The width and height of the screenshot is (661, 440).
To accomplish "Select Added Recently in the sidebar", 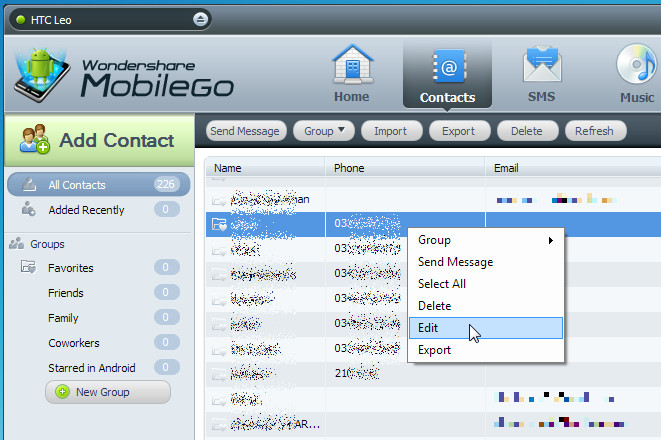I will 99,209.
